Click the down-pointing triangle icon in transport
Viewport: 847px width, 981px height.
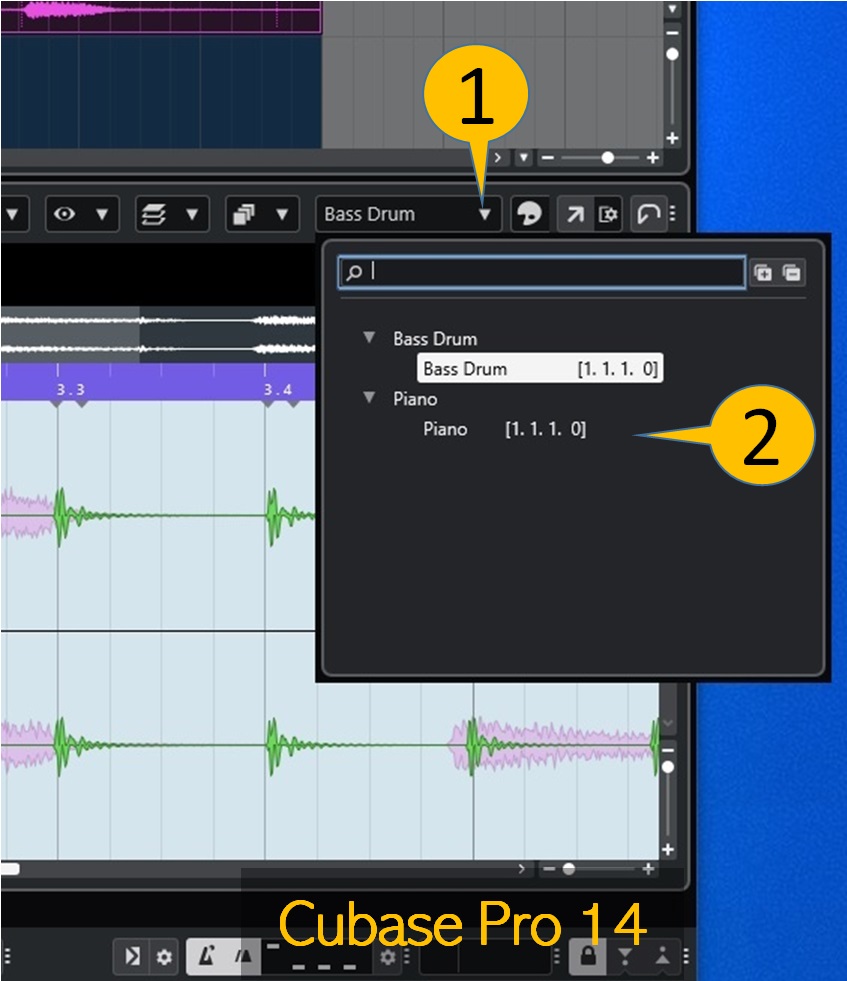(x=624, y=956)
